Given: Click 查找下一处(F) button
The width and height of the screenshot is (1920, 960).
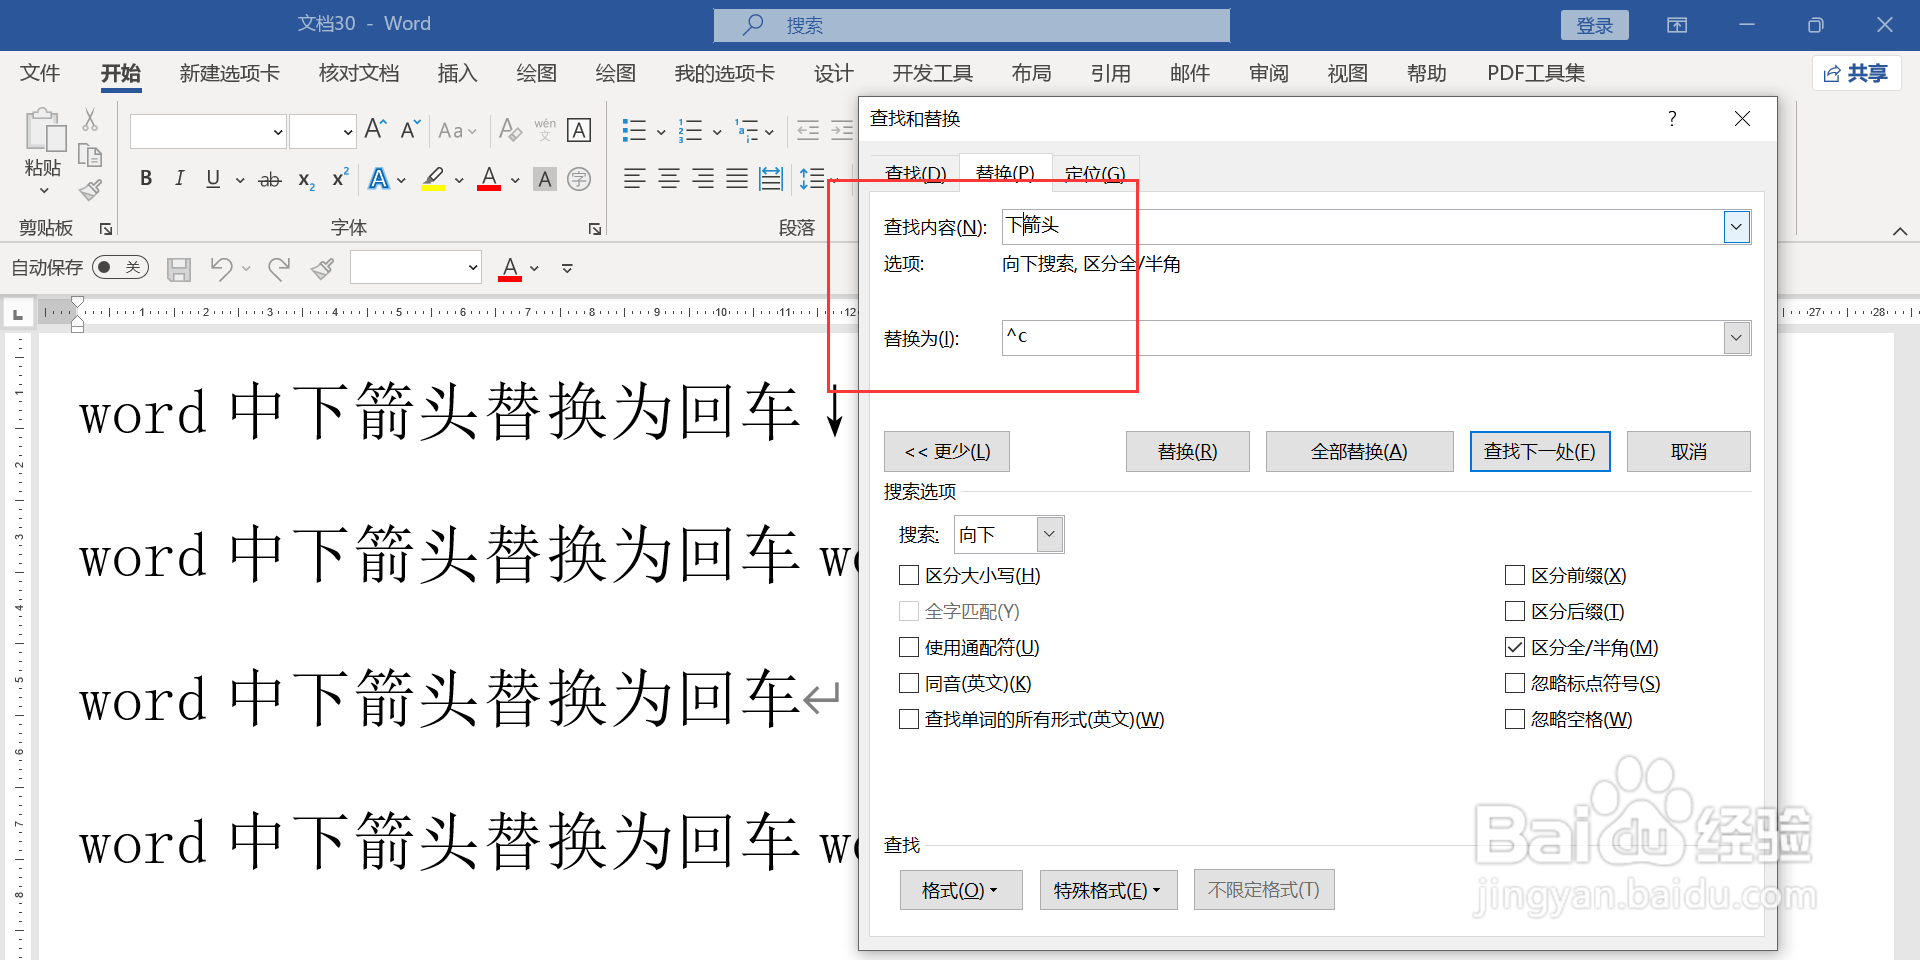Looking at the screenshot, I should point(1540,451).
